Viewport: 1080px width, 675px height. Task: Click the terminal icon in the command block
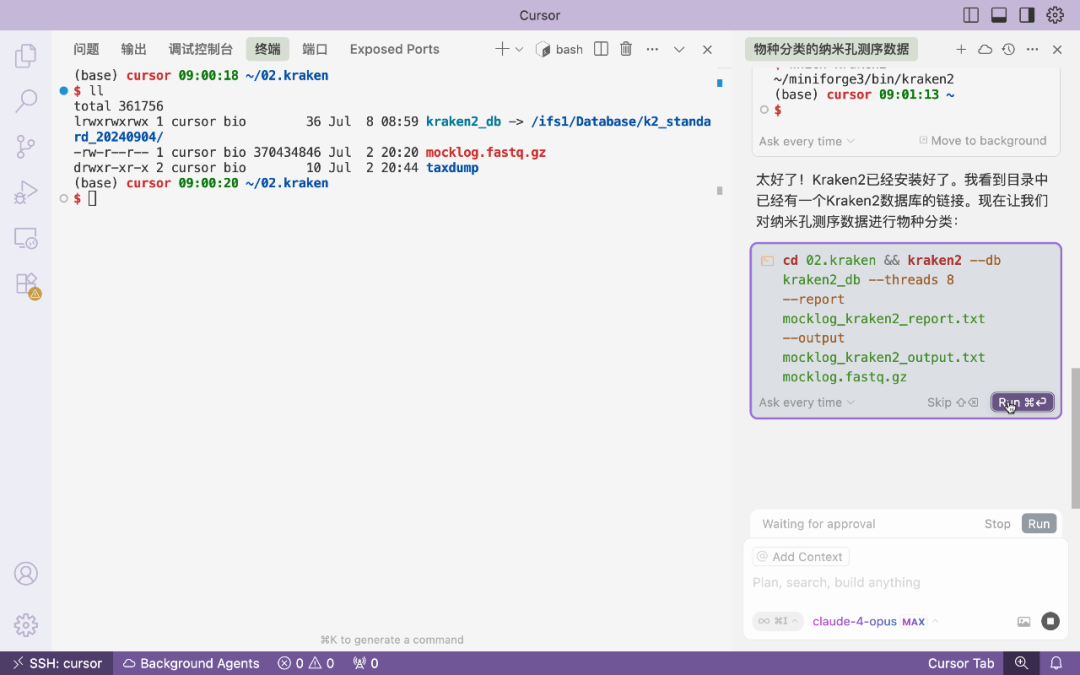point(767,261)
